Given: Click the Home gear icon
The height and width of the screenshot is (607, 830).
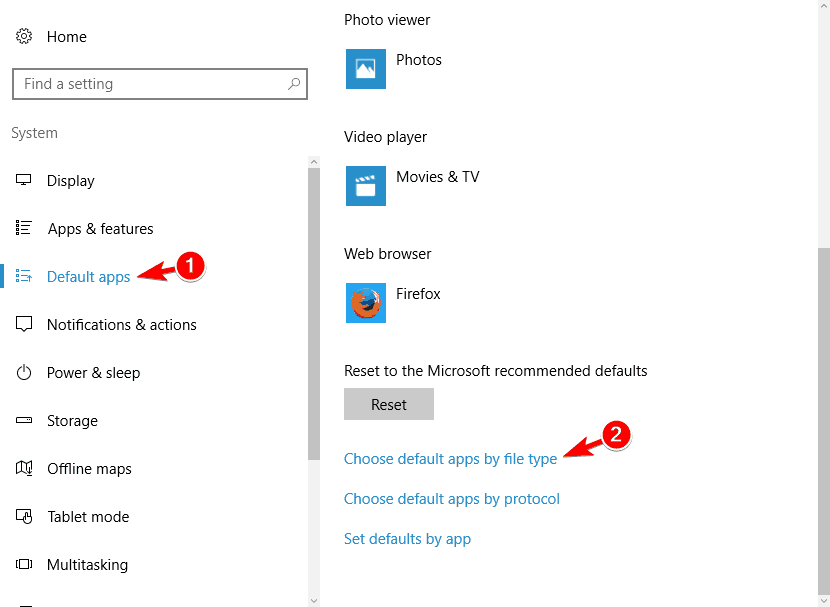Looking at the screenshot, I should pos(24,37).
